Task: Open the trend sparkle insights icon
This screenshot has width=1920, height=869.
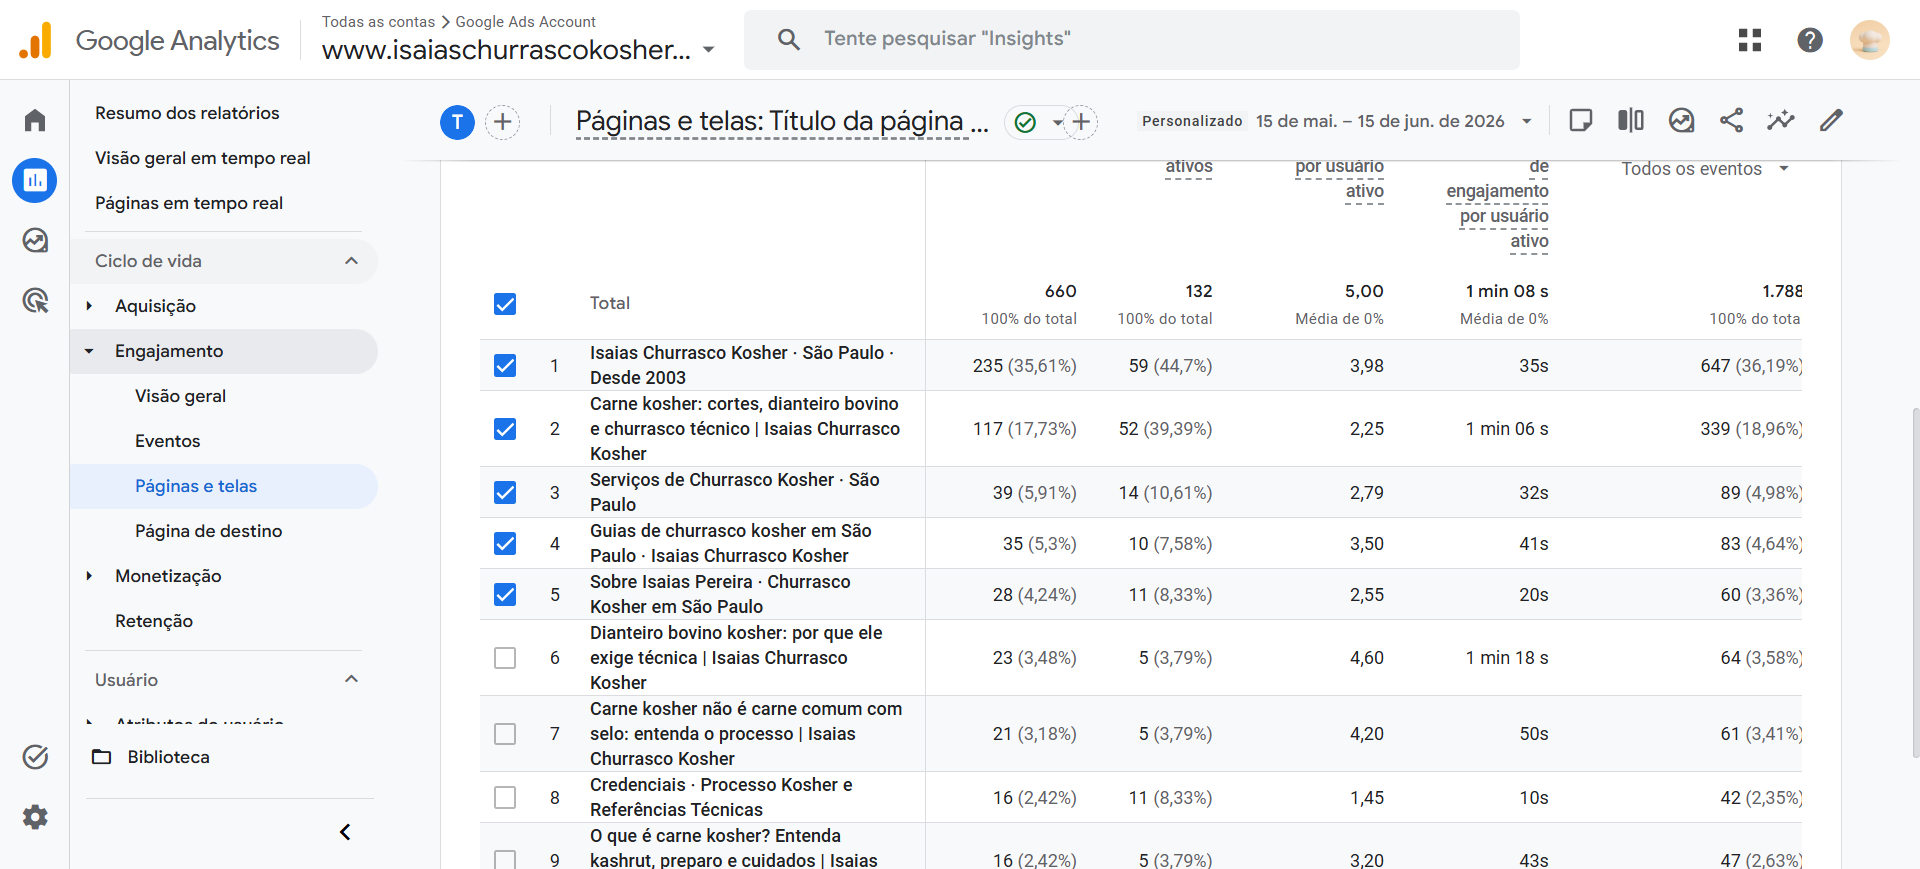Action: [1781, 121]
